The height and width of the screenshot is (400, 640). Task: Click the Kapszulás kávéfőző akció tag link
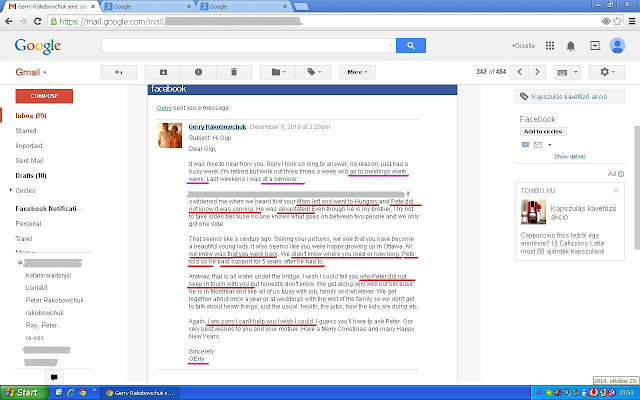click(569, 96)
